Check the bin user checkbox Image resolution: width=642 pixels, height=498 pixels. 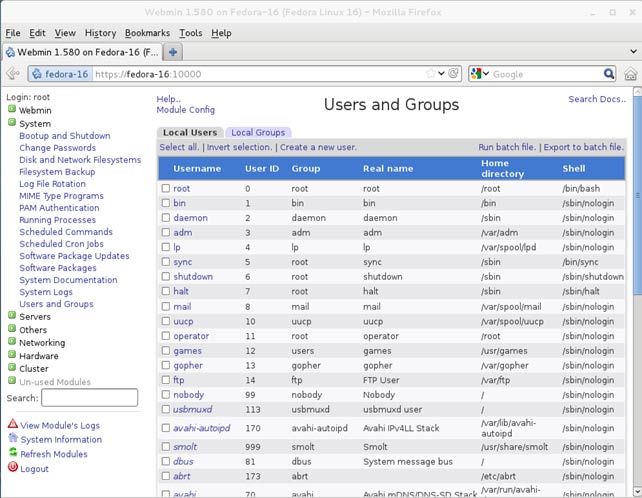coord(165,203)
